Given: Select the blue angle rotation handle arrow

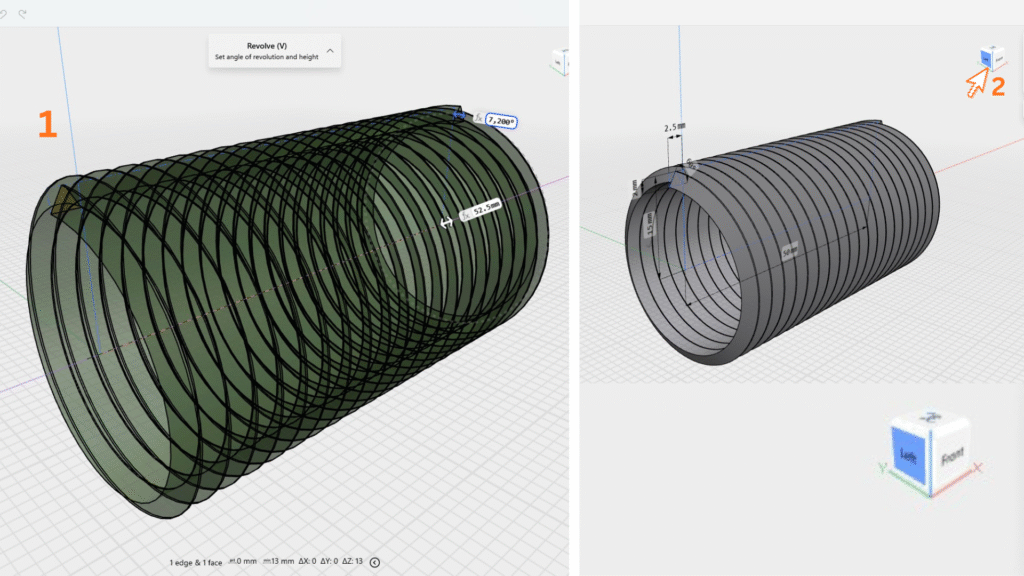Looking at the screenshot, I should click(x=460, y=116).
